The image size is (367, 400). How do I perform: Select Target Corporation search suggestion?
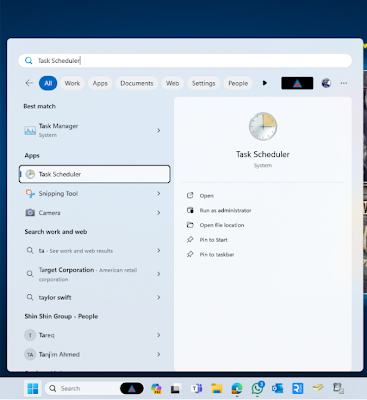point(95,274)
